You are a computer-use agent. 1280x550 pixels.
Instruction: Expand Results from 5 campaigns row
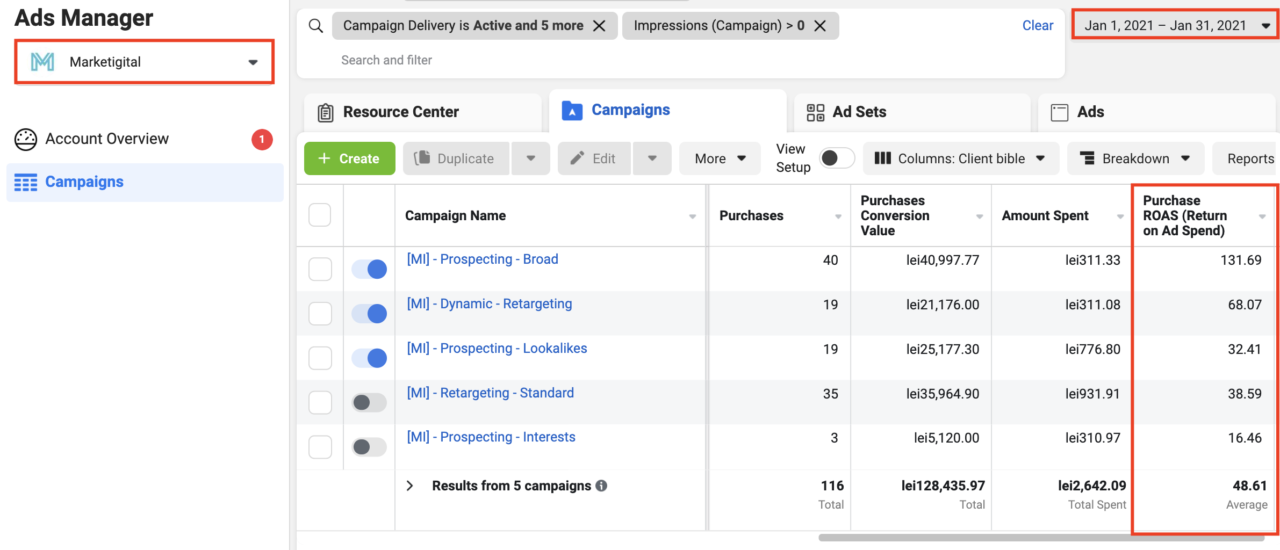point(410,486)
